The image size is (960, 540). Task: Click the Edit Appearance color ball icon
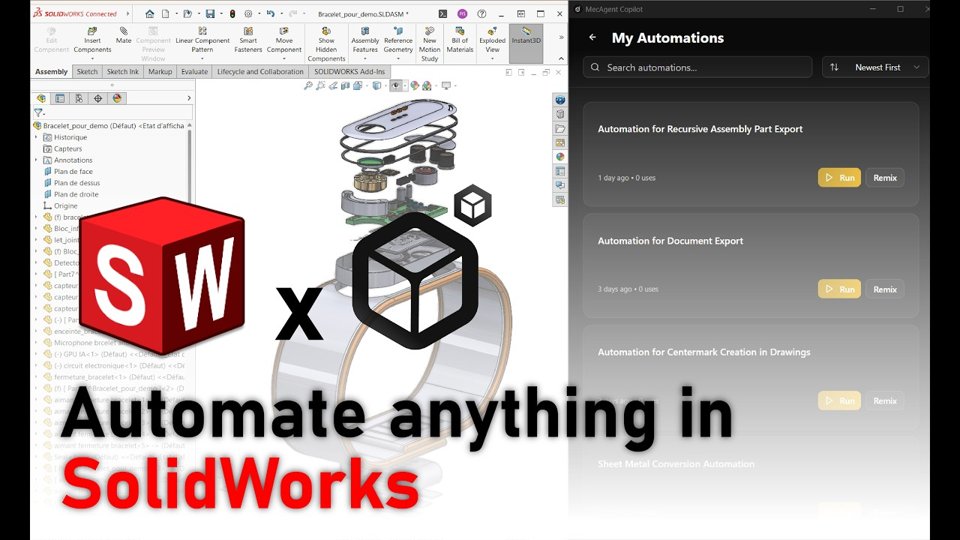click(414, 86)
